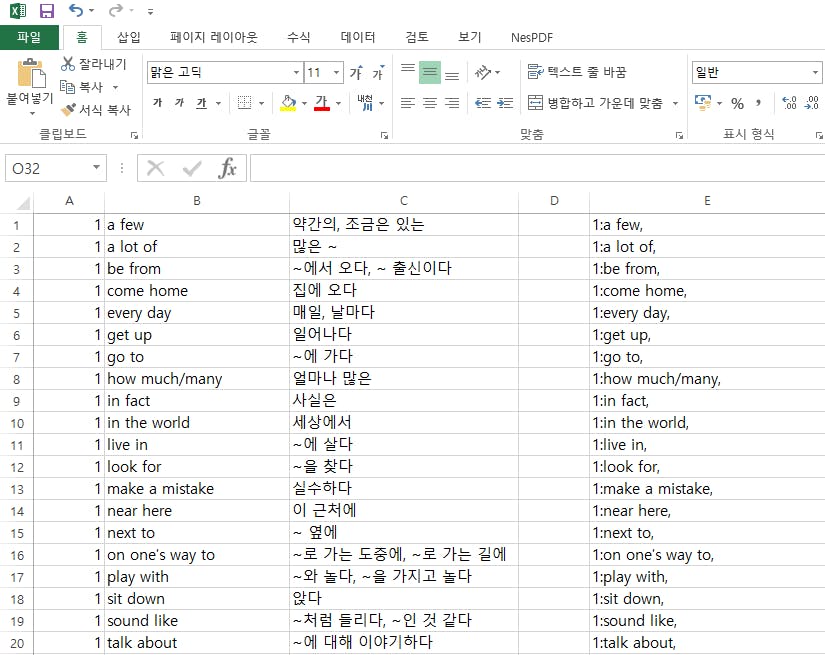Switch to the 페이지 레이아웃 tab
Viewport: 825px width, 655px height.
[x=214, y=37]
